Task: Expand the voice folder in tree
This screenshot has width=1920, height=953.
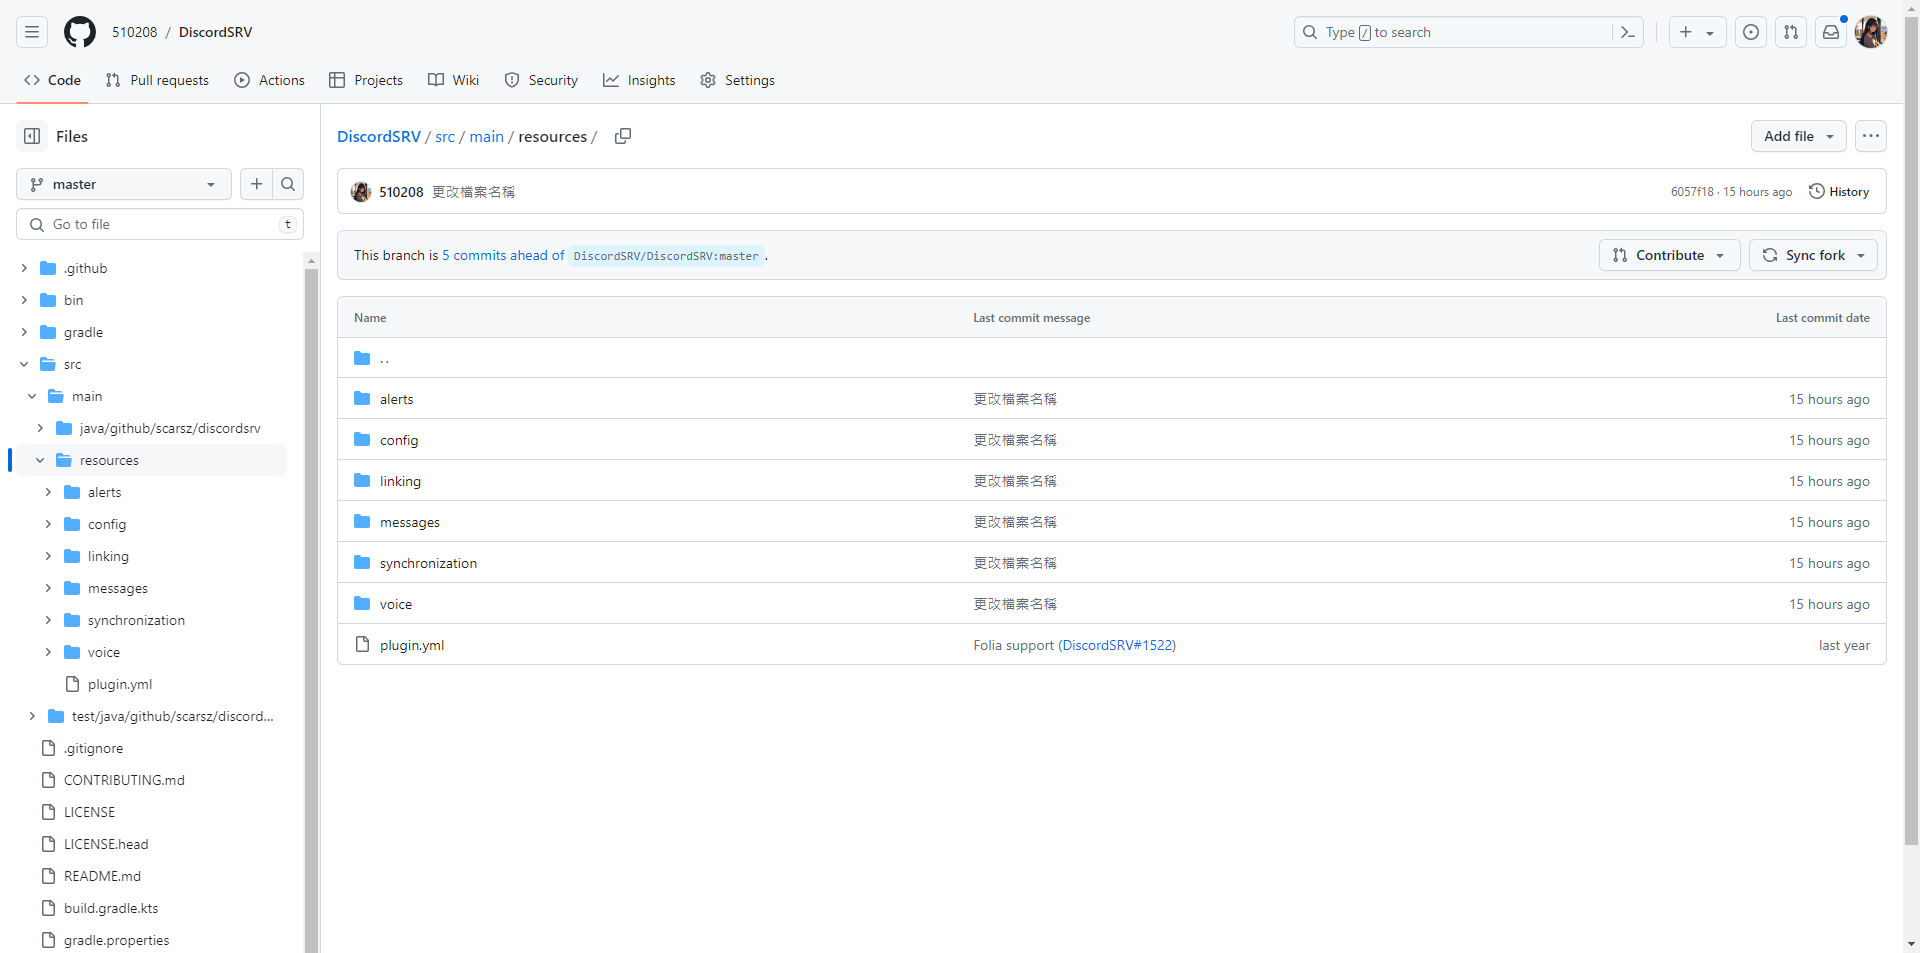Action: pos(48,652)
